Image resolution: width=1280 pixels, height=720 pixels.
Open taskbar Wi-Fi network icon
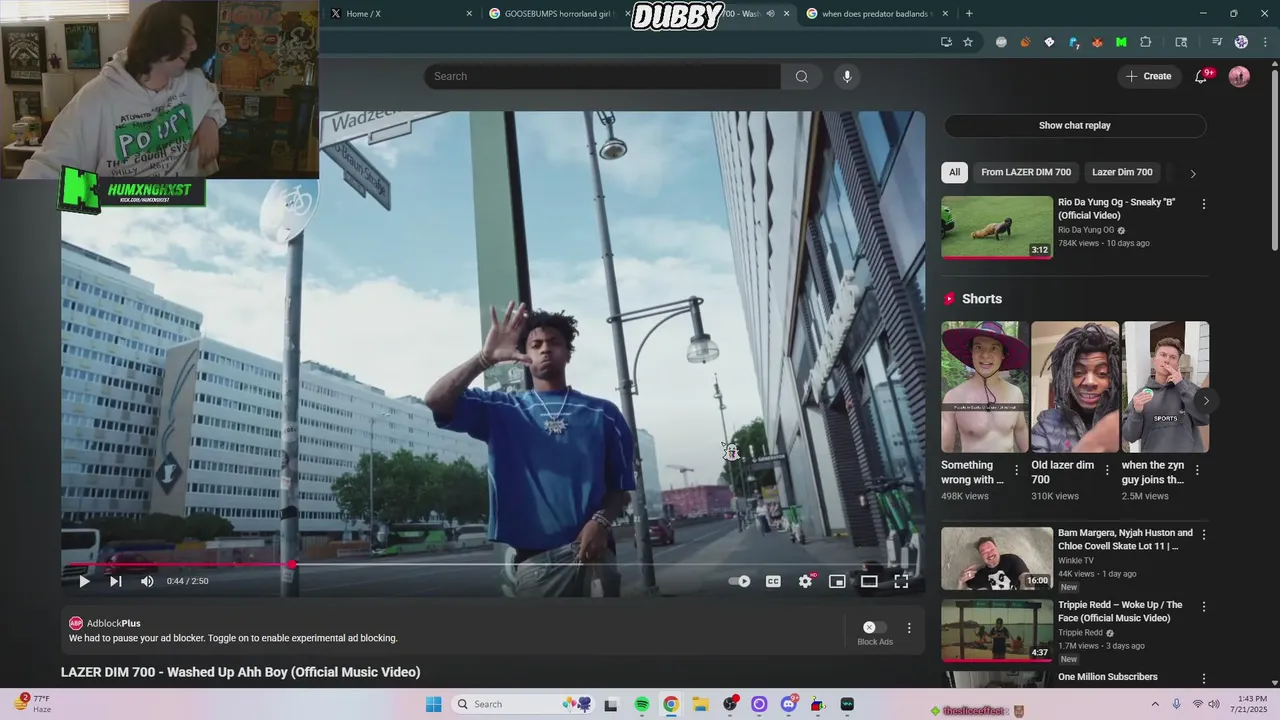pos(1197,704)
